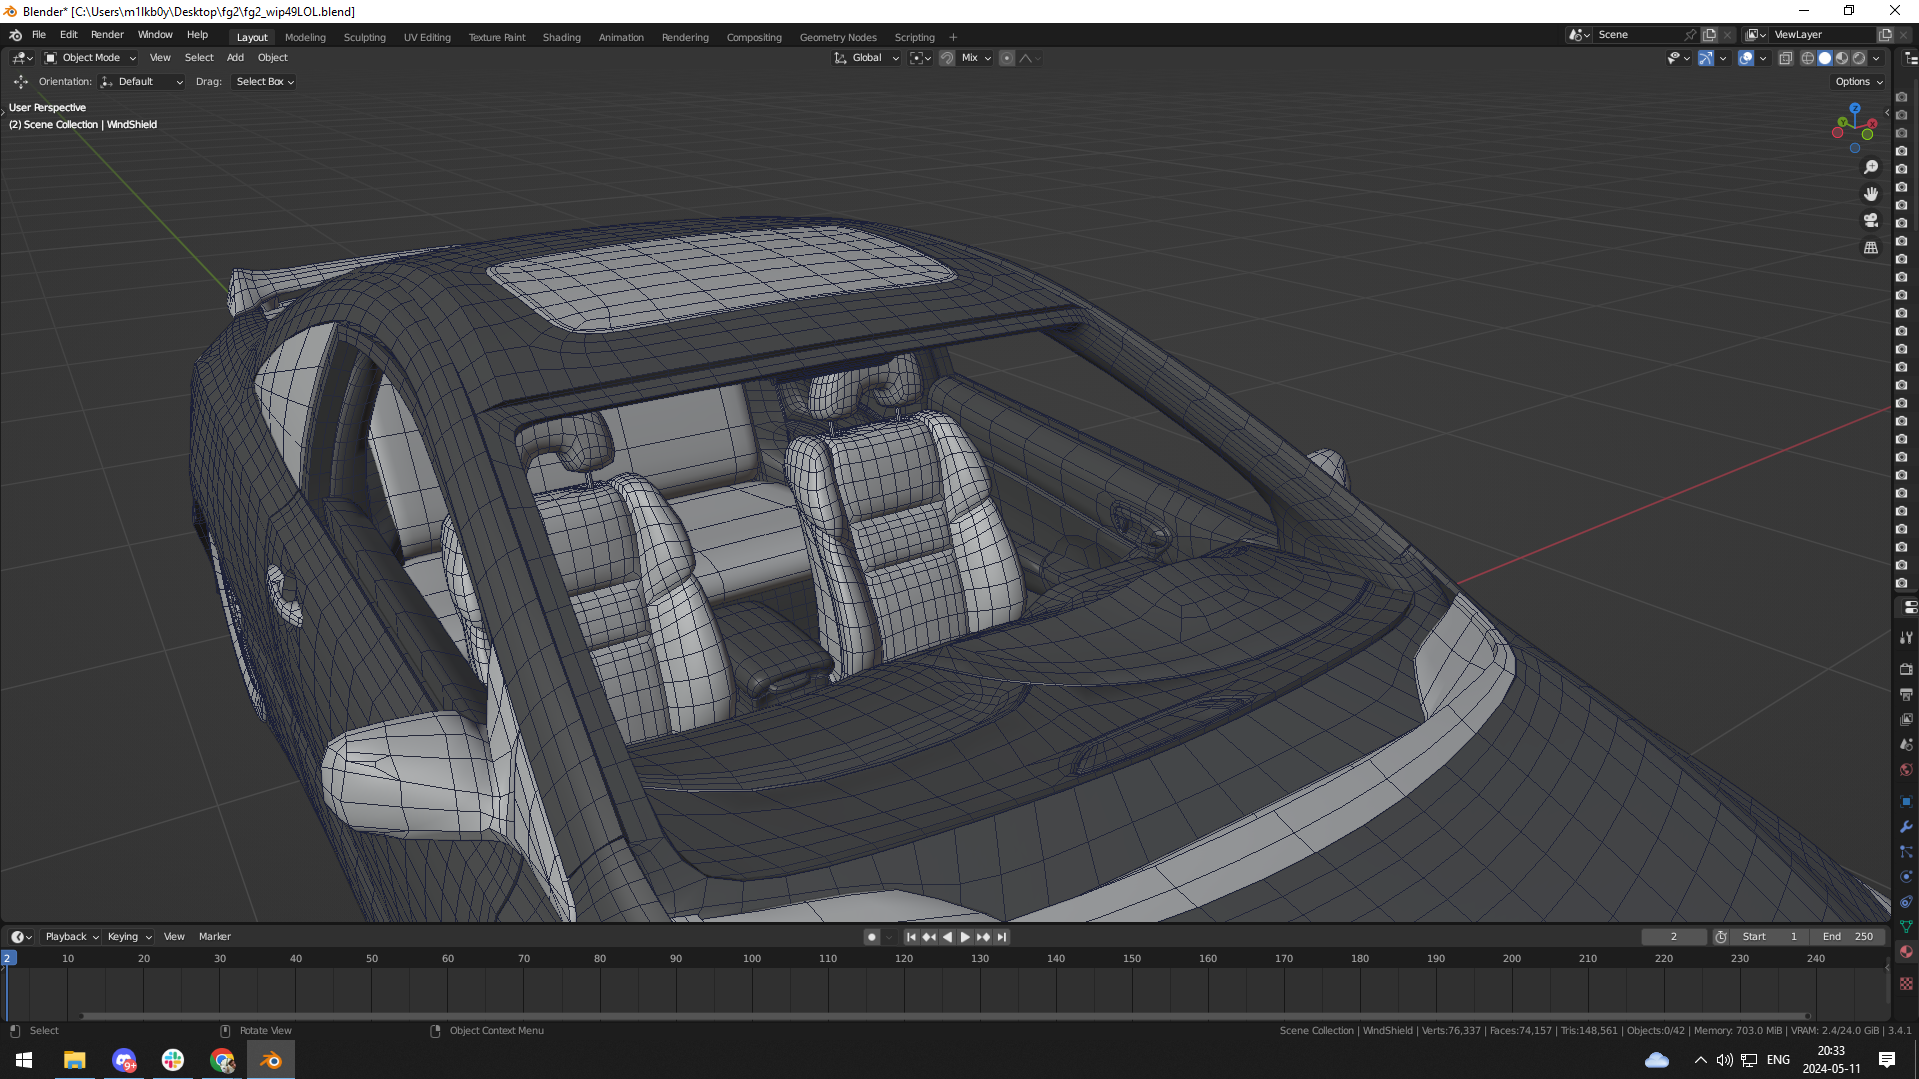Open the Tool settings properties tab
The width and height of the screenshot is (1919, 1079).
pos(1906,637)
